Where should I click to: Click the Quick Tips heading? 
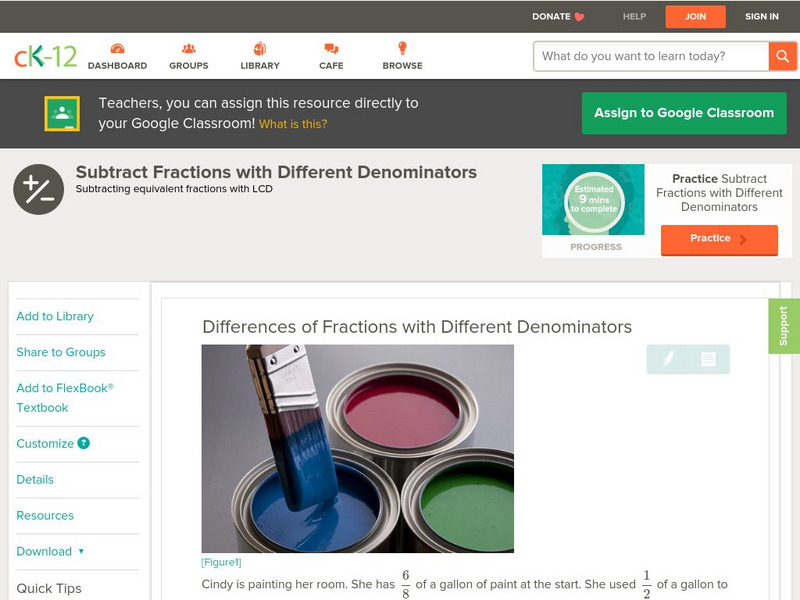click(x=49, y=588)
